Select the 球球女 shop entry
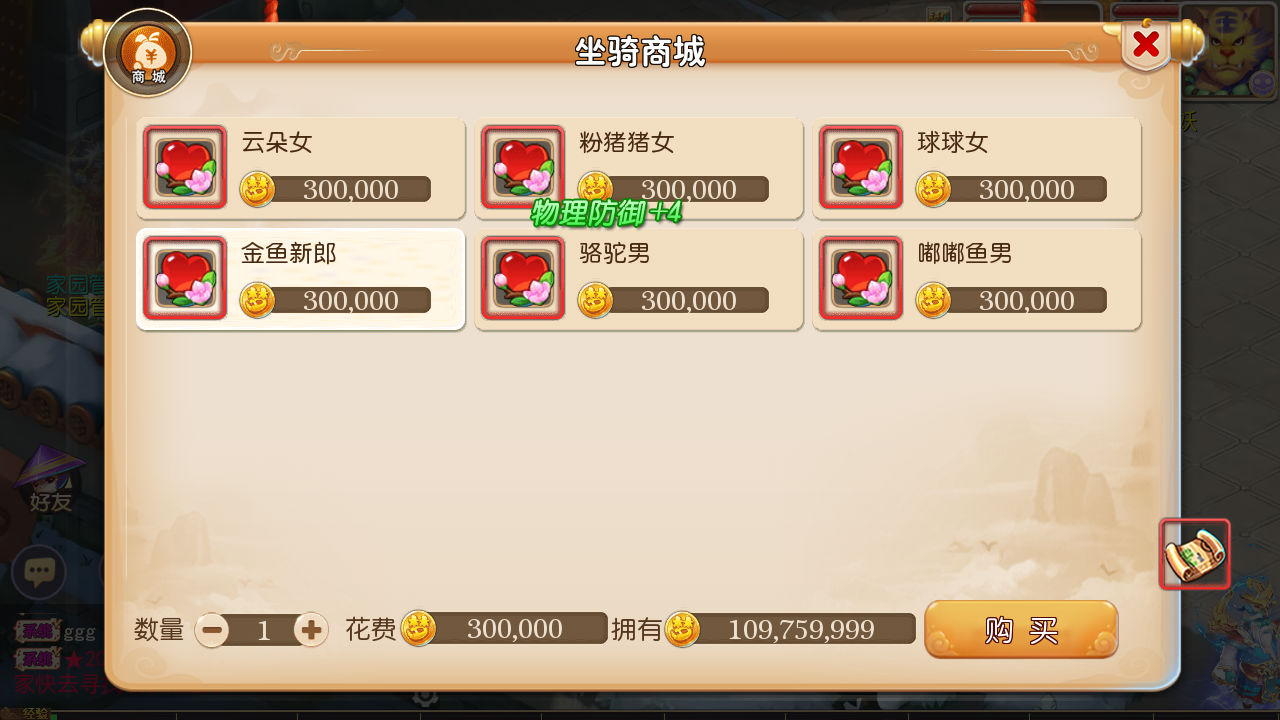Screen dimensions: 1280x720 click(x=977, y=168)
